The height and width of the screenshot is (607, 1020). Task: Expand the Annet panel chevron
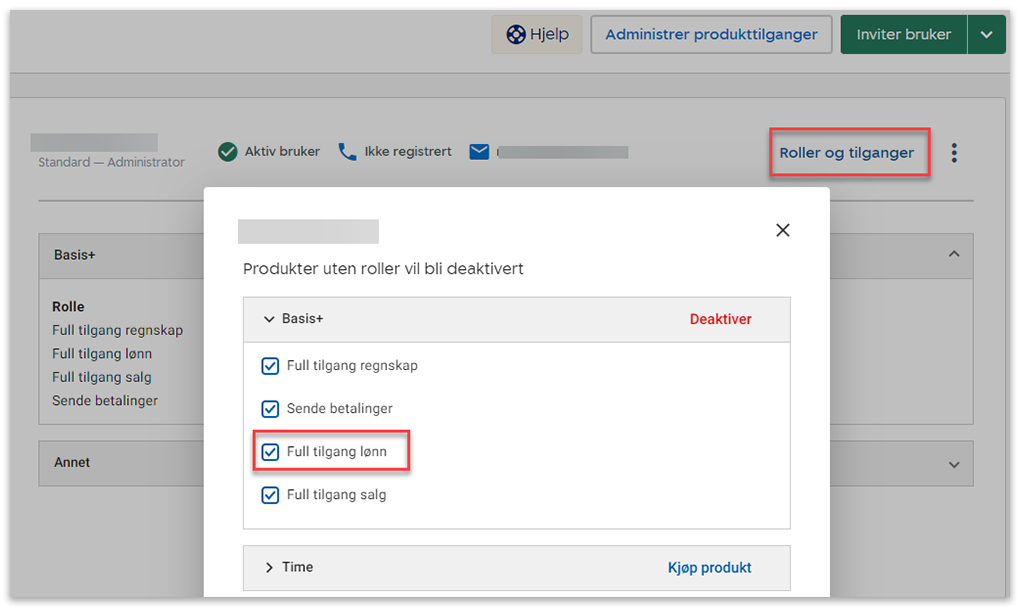coord(954,465)
